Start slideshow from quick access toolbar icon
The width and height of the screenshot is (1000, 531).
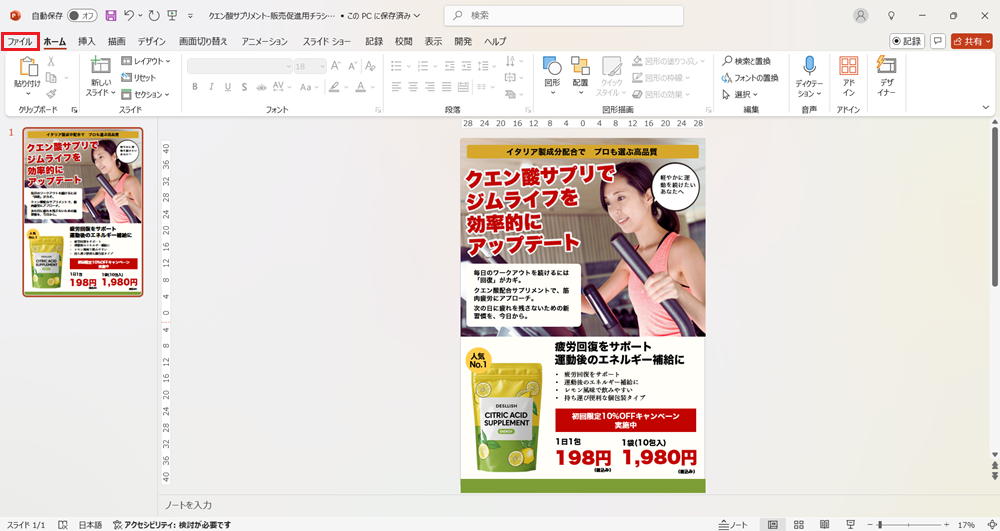point(172,15)
